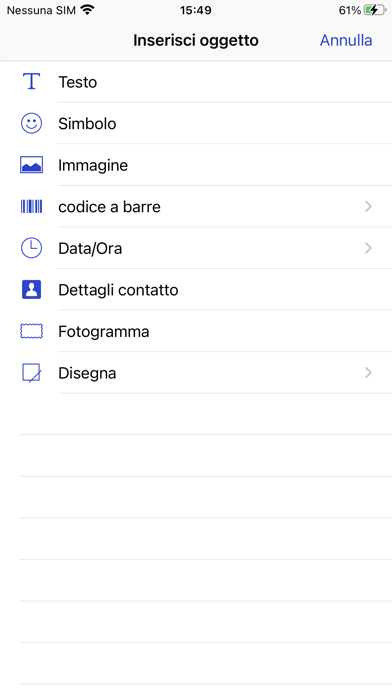
Task: Expand codice a barre chevron arrow
Action: point(368,206)
